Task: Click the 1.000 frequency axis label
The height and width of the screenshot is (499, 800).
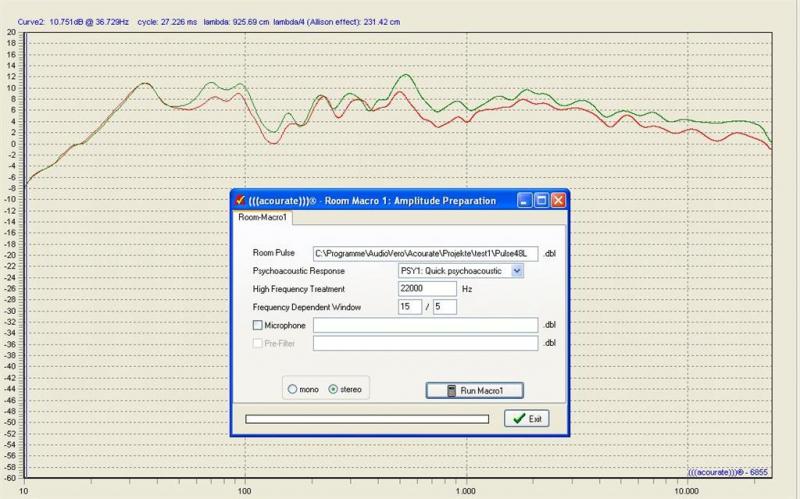Action: pyautogui.click(x=465, y=491)
